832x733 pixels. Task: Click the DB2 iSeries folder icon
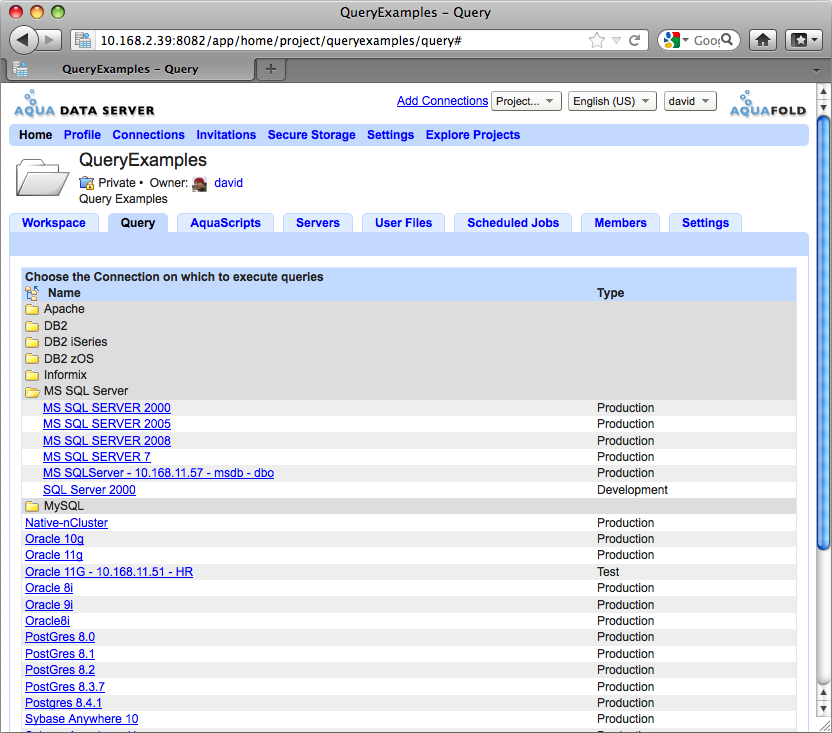click(32, 342)
